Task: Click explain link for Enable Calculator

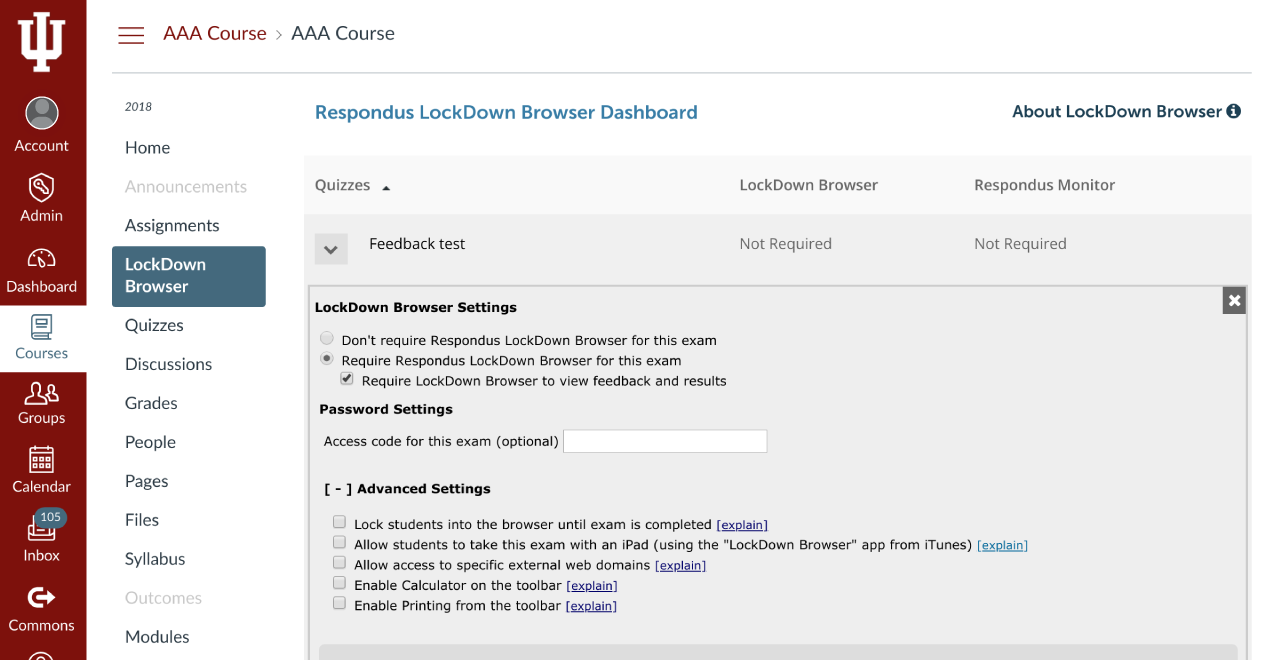Action: pos(592,586)
